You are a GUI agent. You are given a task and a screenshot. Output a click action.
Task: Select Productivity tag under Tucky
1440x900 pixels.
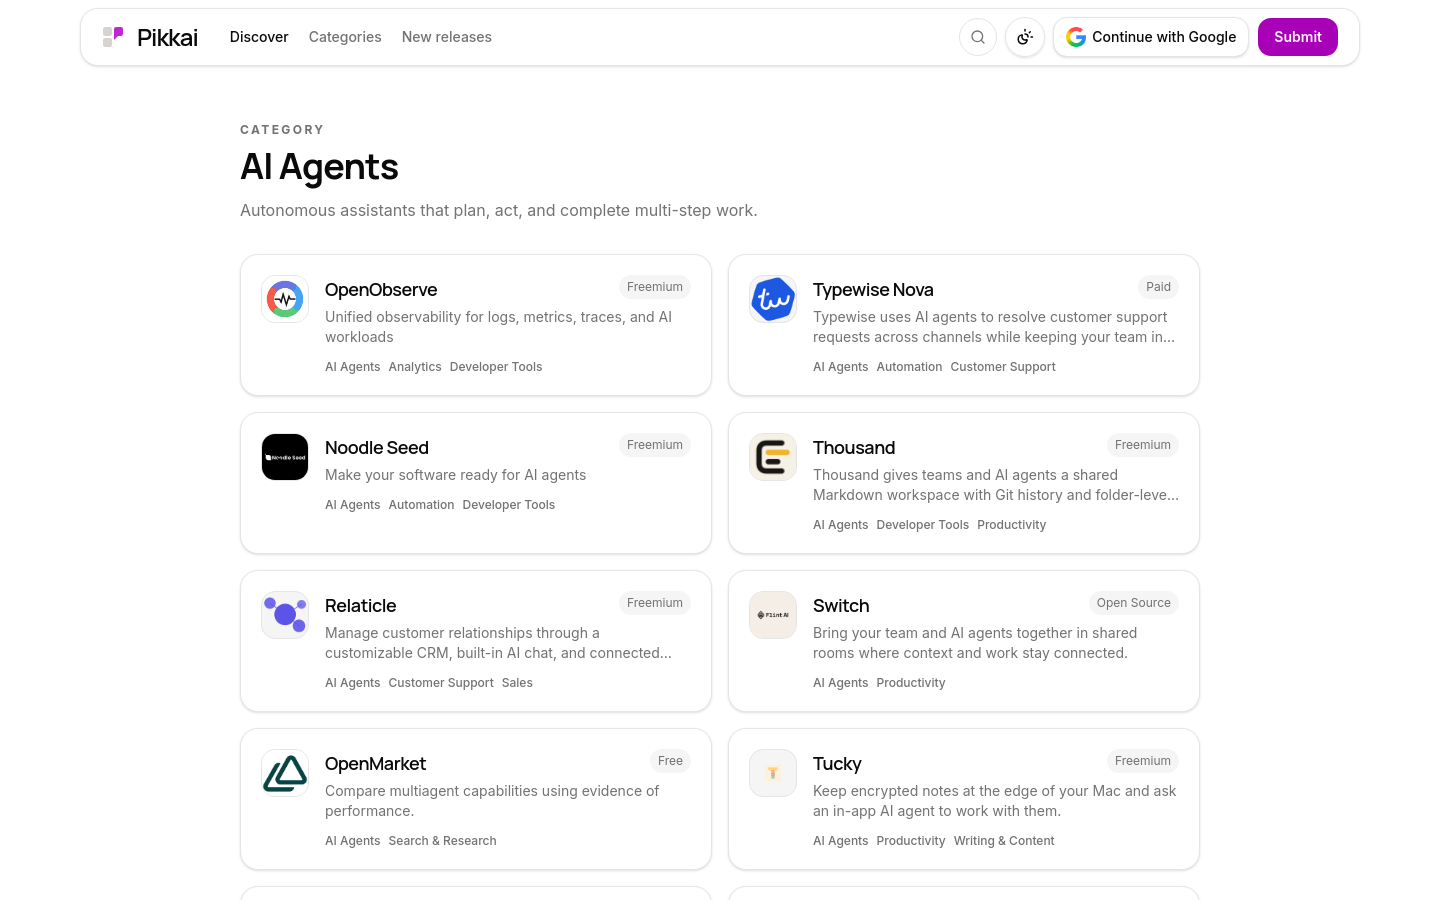click(x=911, y=841)
